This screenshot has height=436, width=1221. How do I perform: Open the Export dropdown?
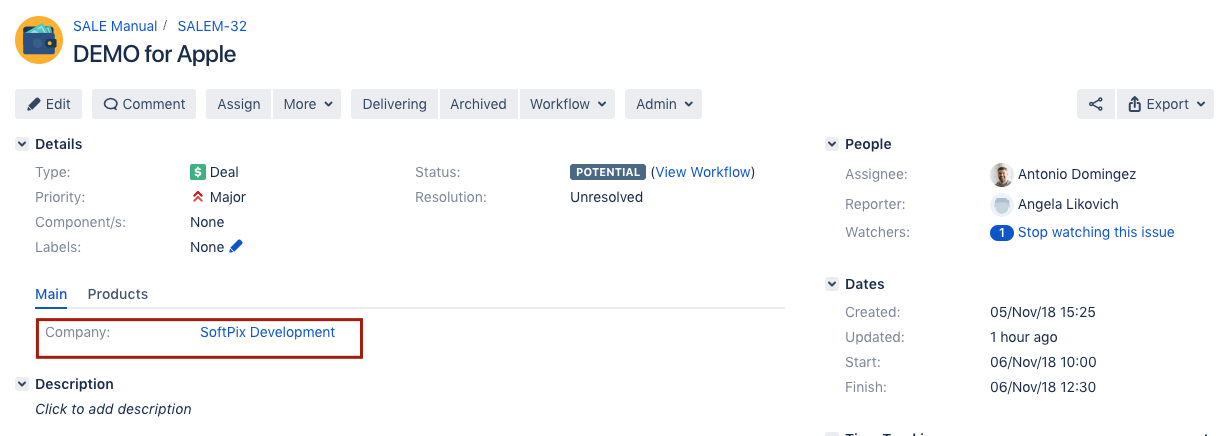pos(1165,104)
